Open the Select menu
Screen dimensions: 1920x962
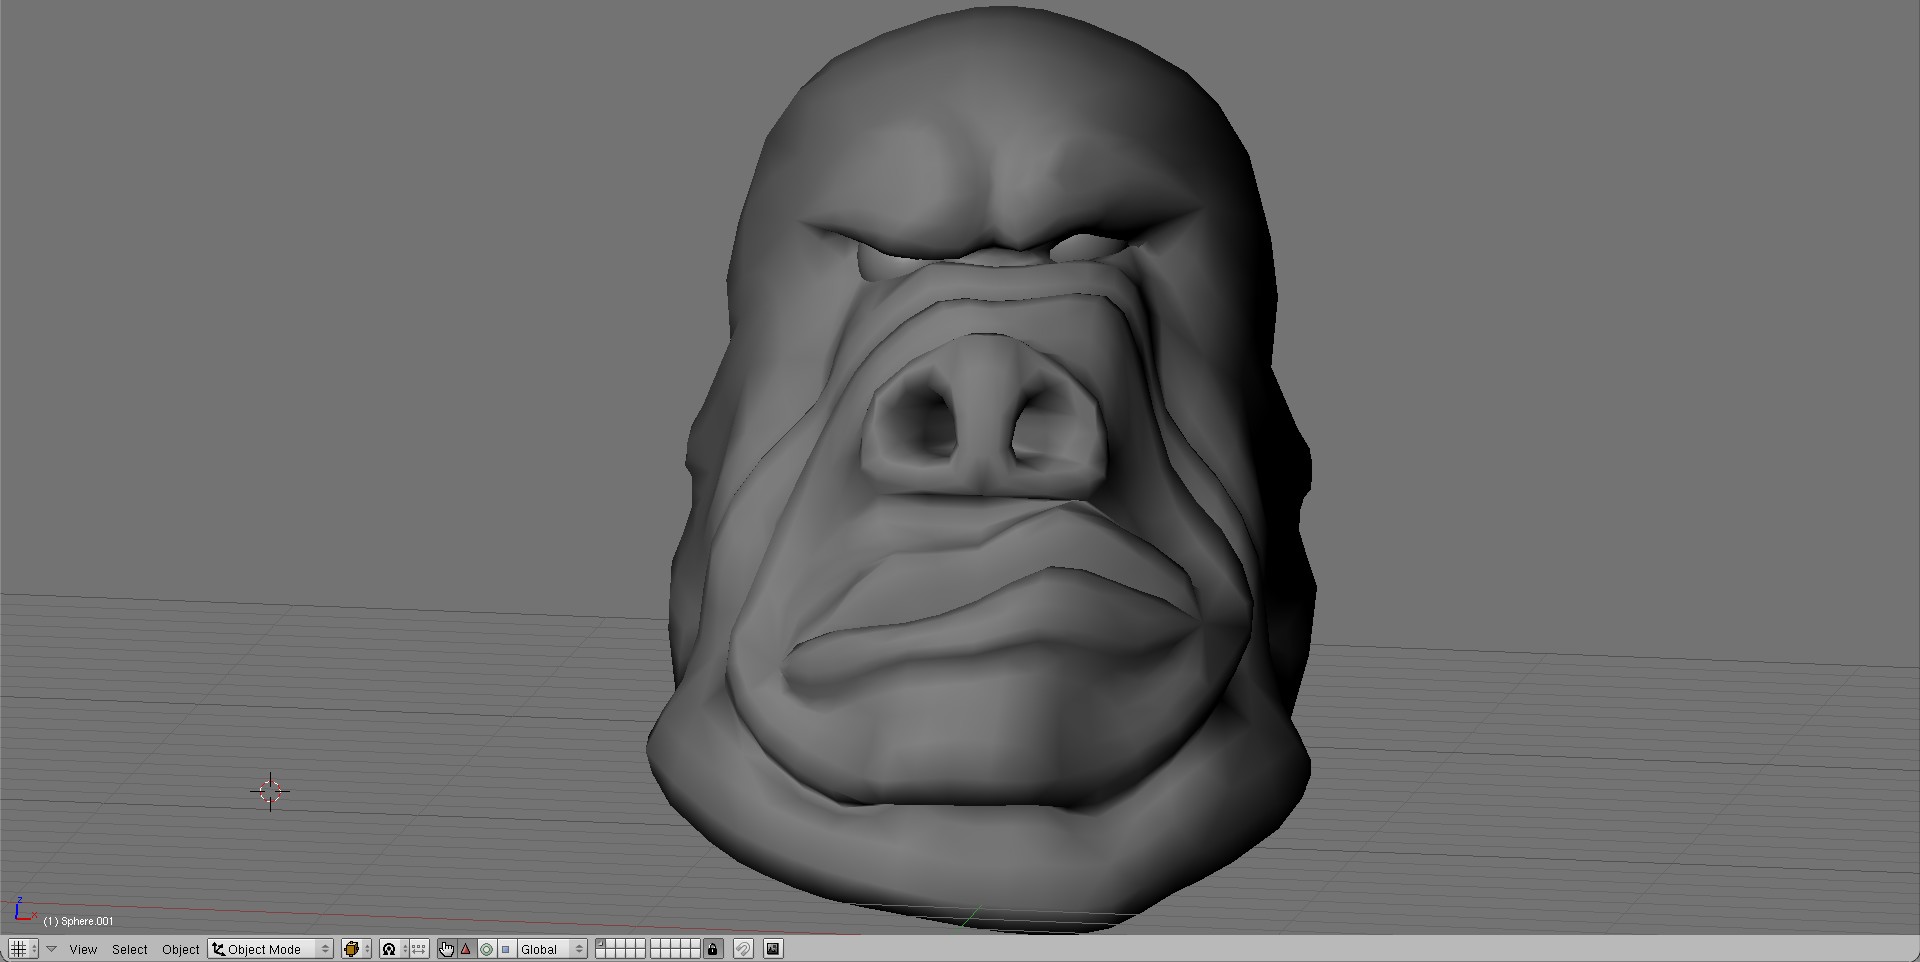click(130, 949)
